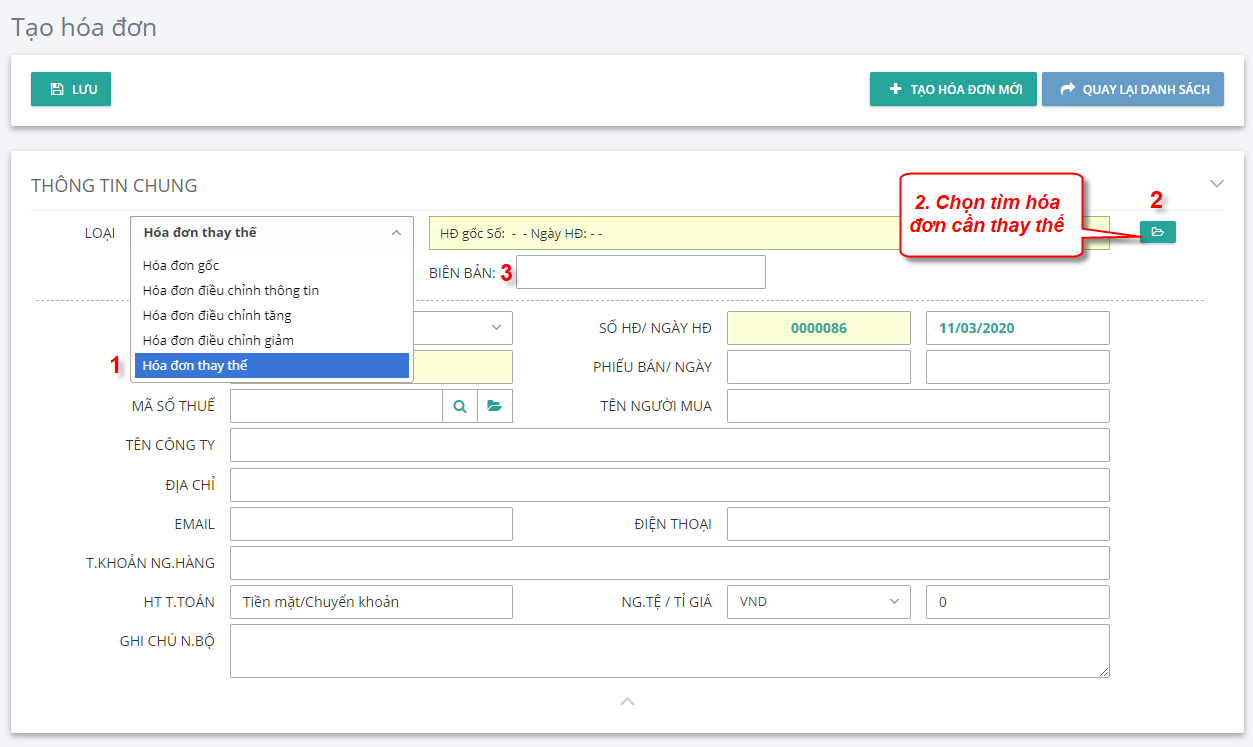The image size is (1253, 747).
Task: Open the LOẠI invoice type dropdown
Action: (271, 232)
